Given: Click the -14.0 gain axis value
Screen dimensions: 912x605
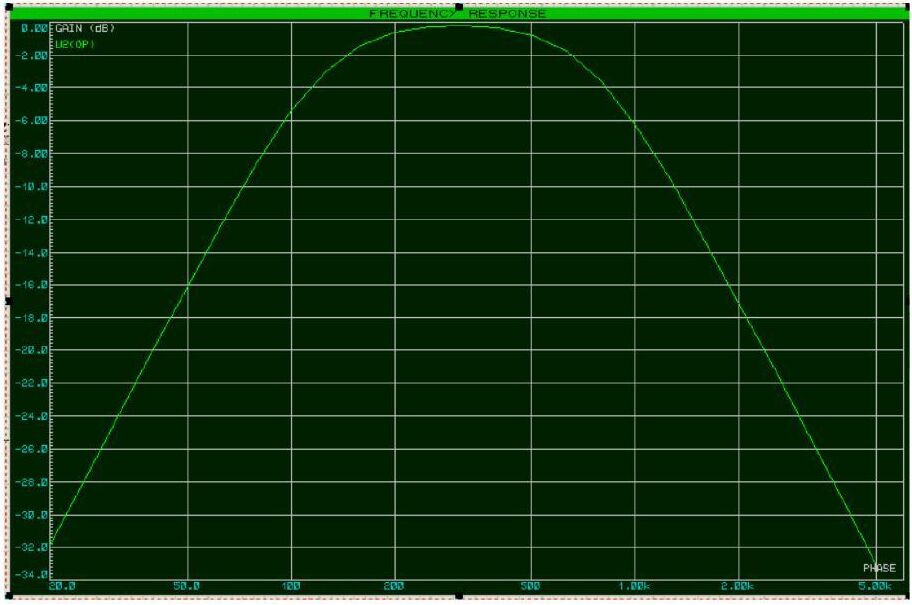Looking at the screenshot, I should point(33,253).
